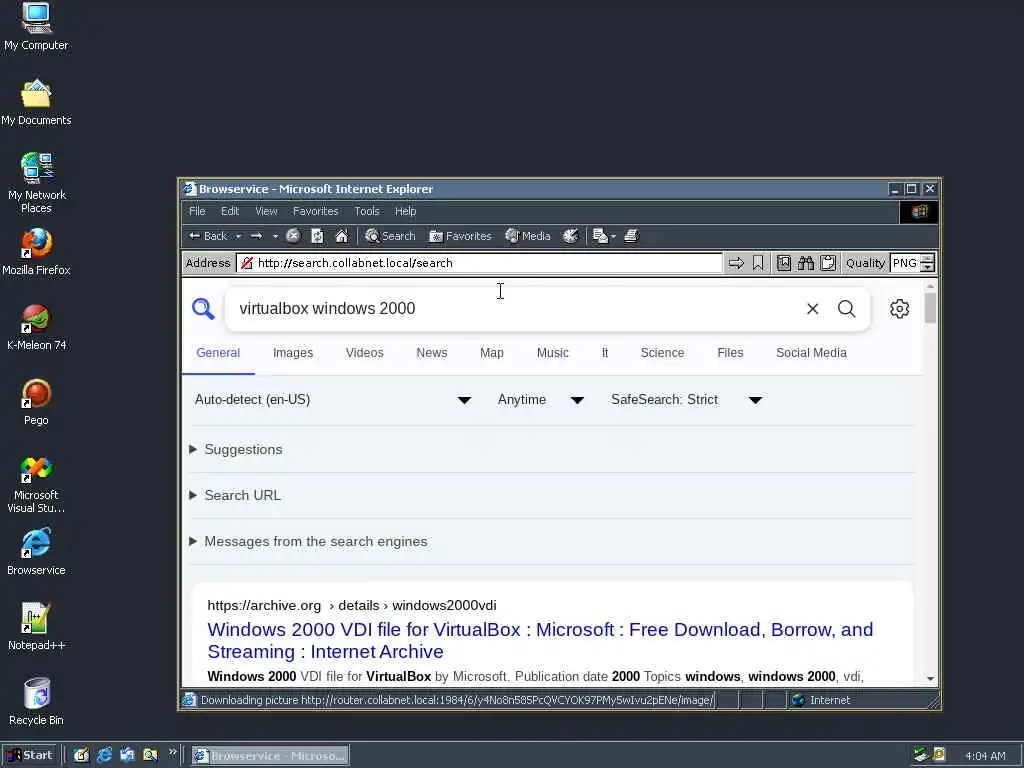The image size is (1024, 768).
Task: Open the SafeSearch: Strict dropdown
Action: point(687,400)
